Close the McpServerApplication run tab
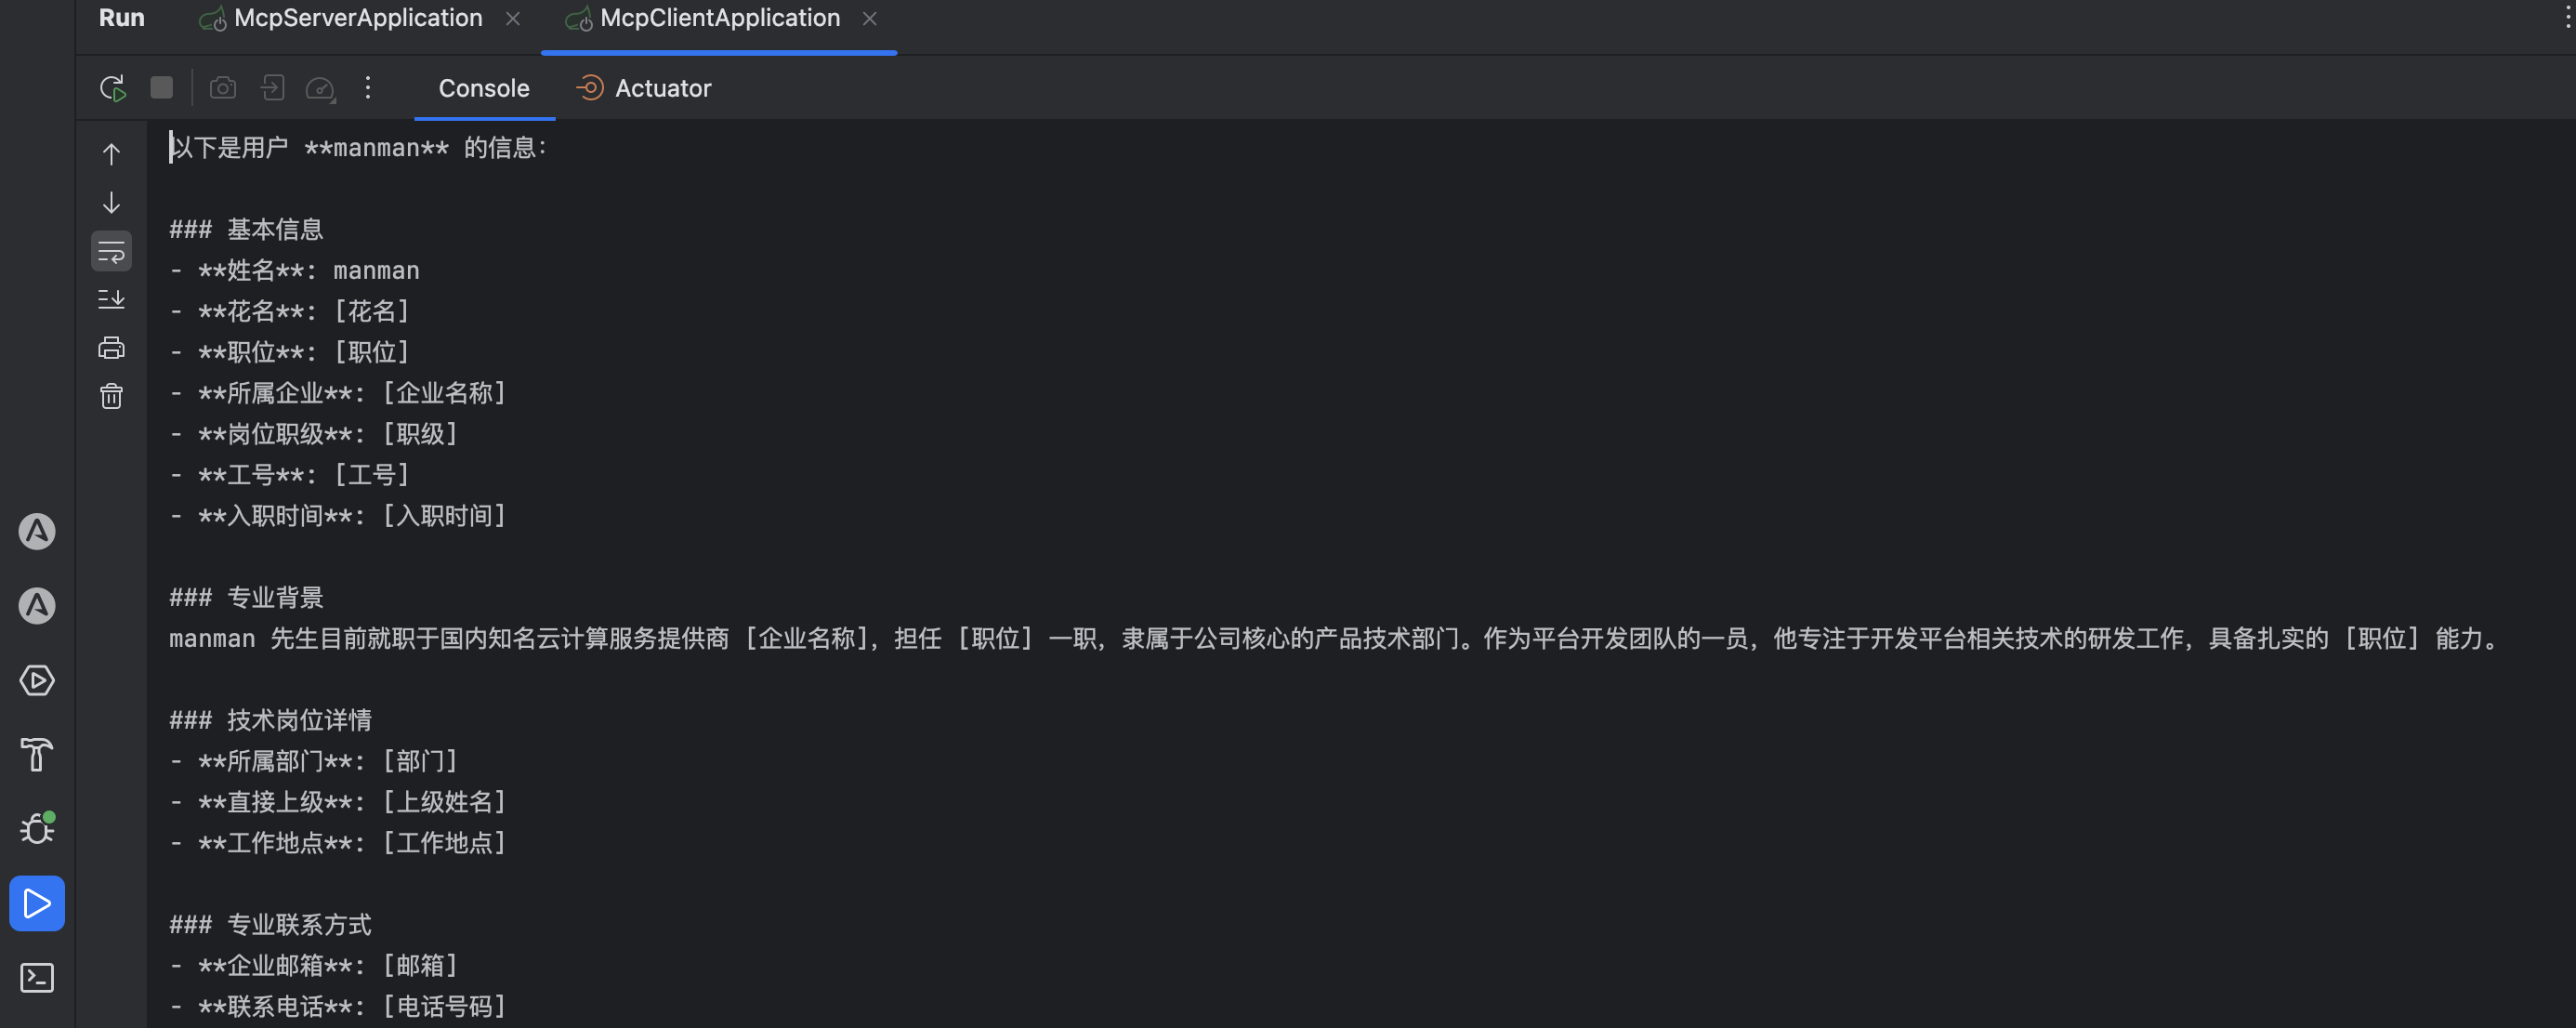The height and width of the screenshot is (1028, 2576). tap(512, 18)
